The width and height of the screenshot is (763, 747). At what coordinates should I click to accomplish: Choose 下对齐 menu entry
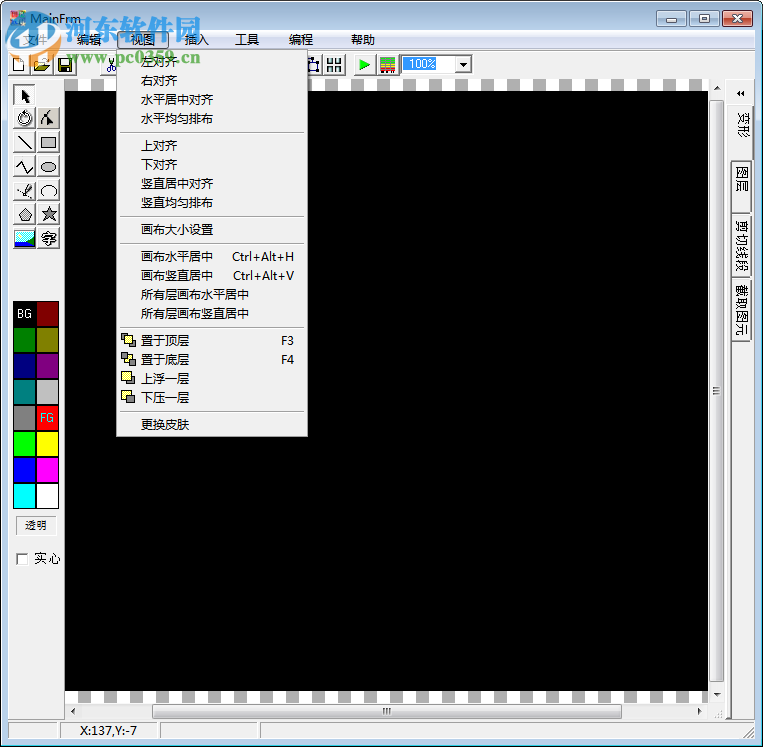(x=212, y=164)
